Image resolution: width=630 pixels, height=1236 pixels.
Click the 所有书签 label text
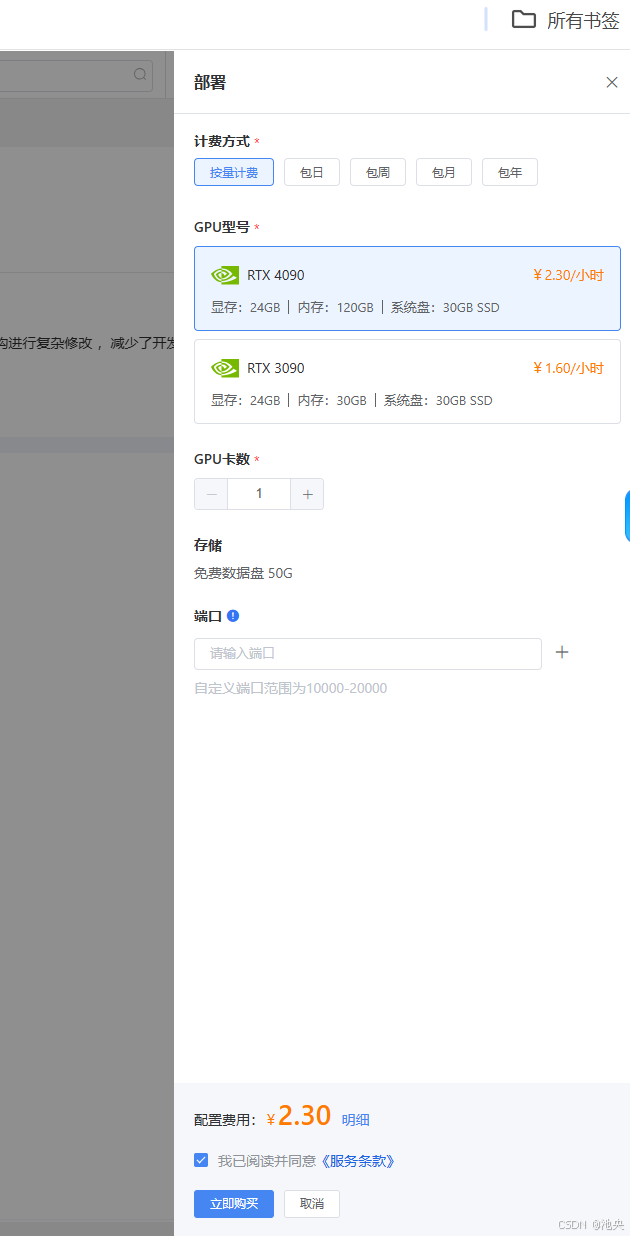point(583,20)
